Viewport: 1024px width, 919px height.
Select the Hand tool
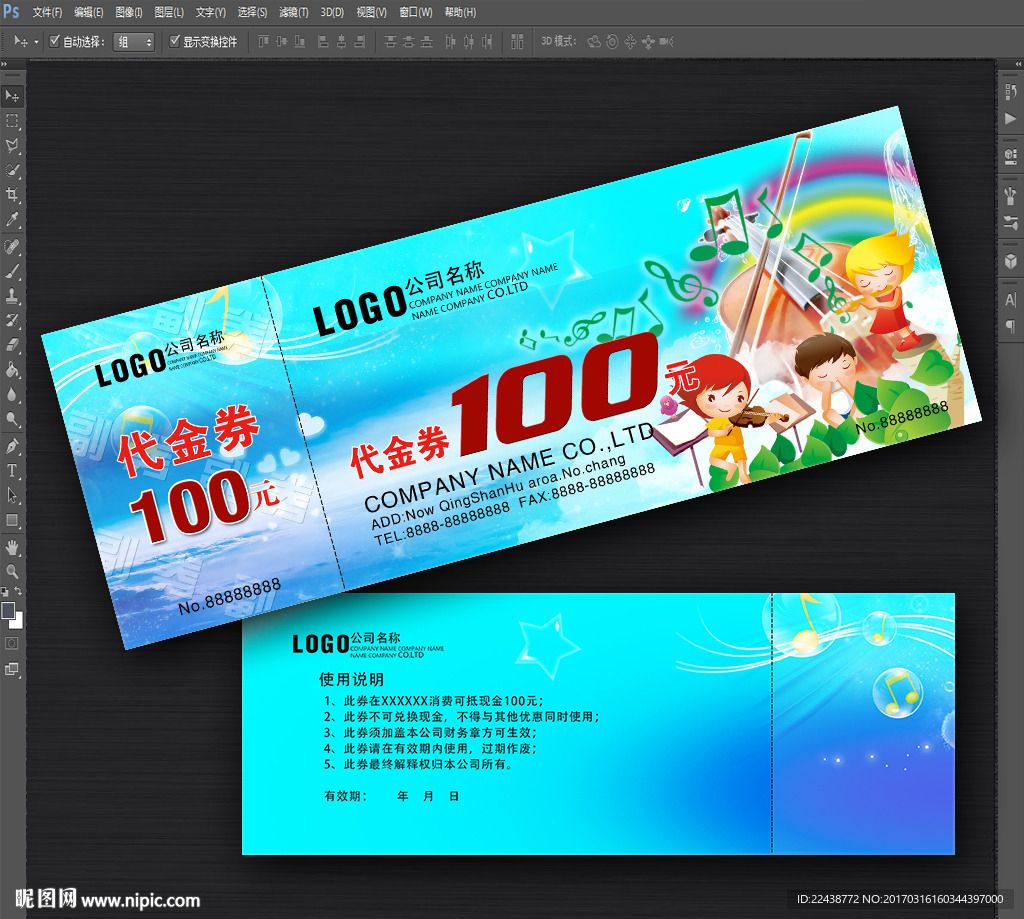[12, 547]
